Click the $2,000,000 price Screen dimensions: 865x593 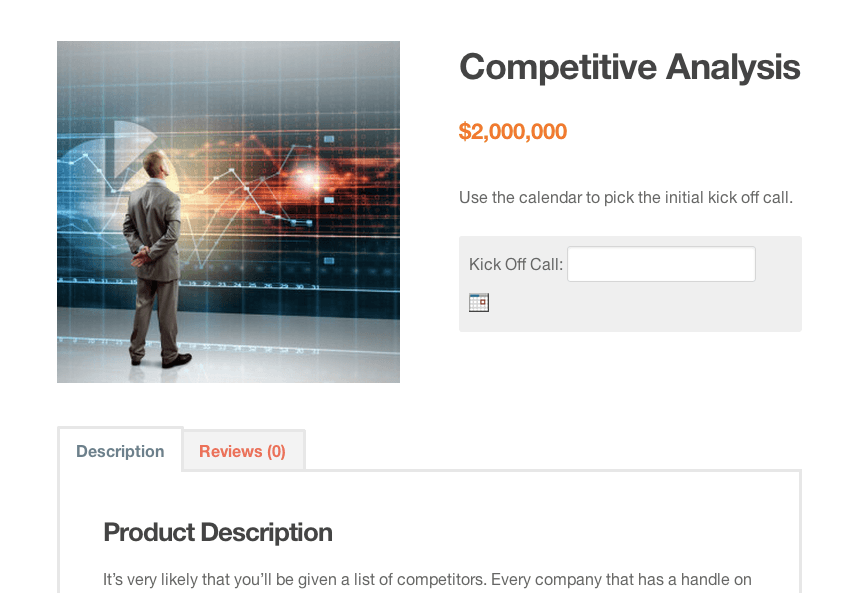click(513, 131)
